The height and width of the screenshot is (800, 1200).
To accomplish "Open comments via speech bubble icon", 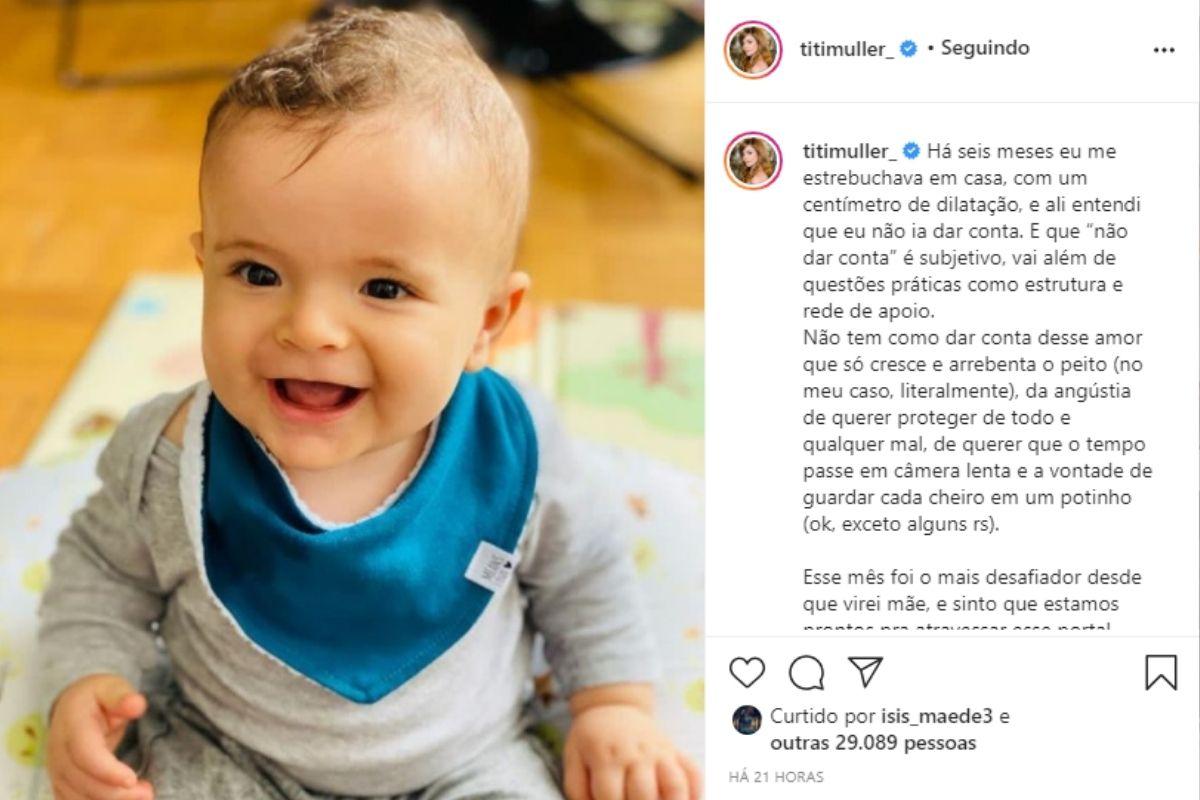I will [x=806, y=672].
